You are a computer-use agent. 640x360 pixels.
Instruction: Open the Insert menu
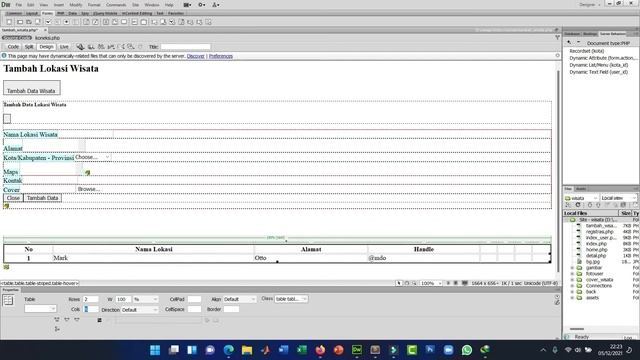[x=59, y=5]
